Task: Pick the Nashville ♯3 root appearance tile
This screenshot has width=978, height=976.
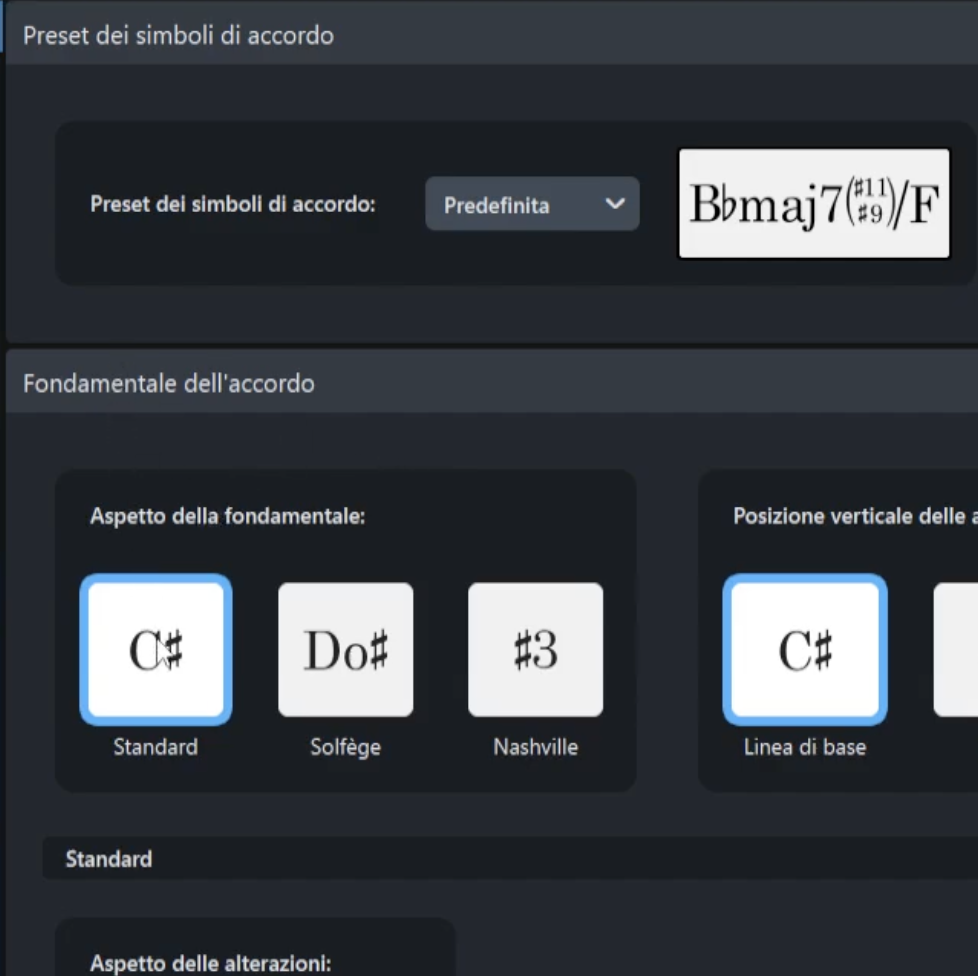Action: (535, 649)
